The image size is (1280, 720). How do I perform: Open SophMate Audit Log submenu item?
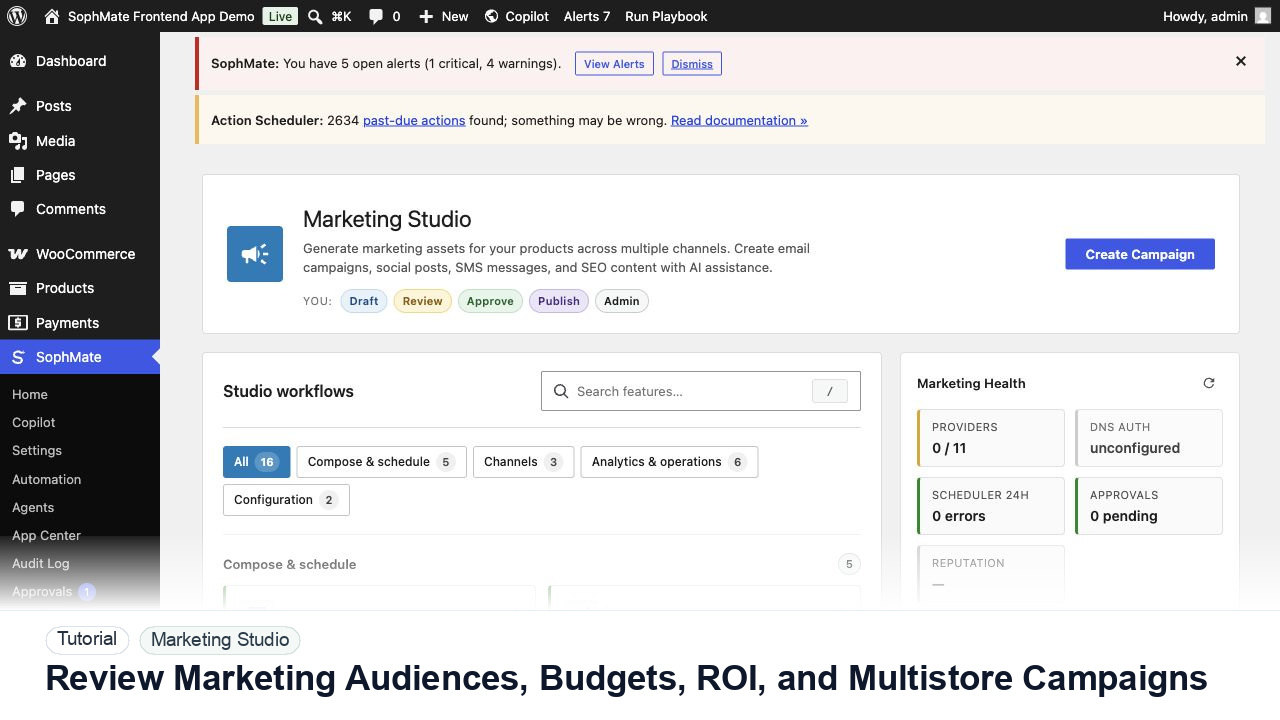[x=41, y=563]
